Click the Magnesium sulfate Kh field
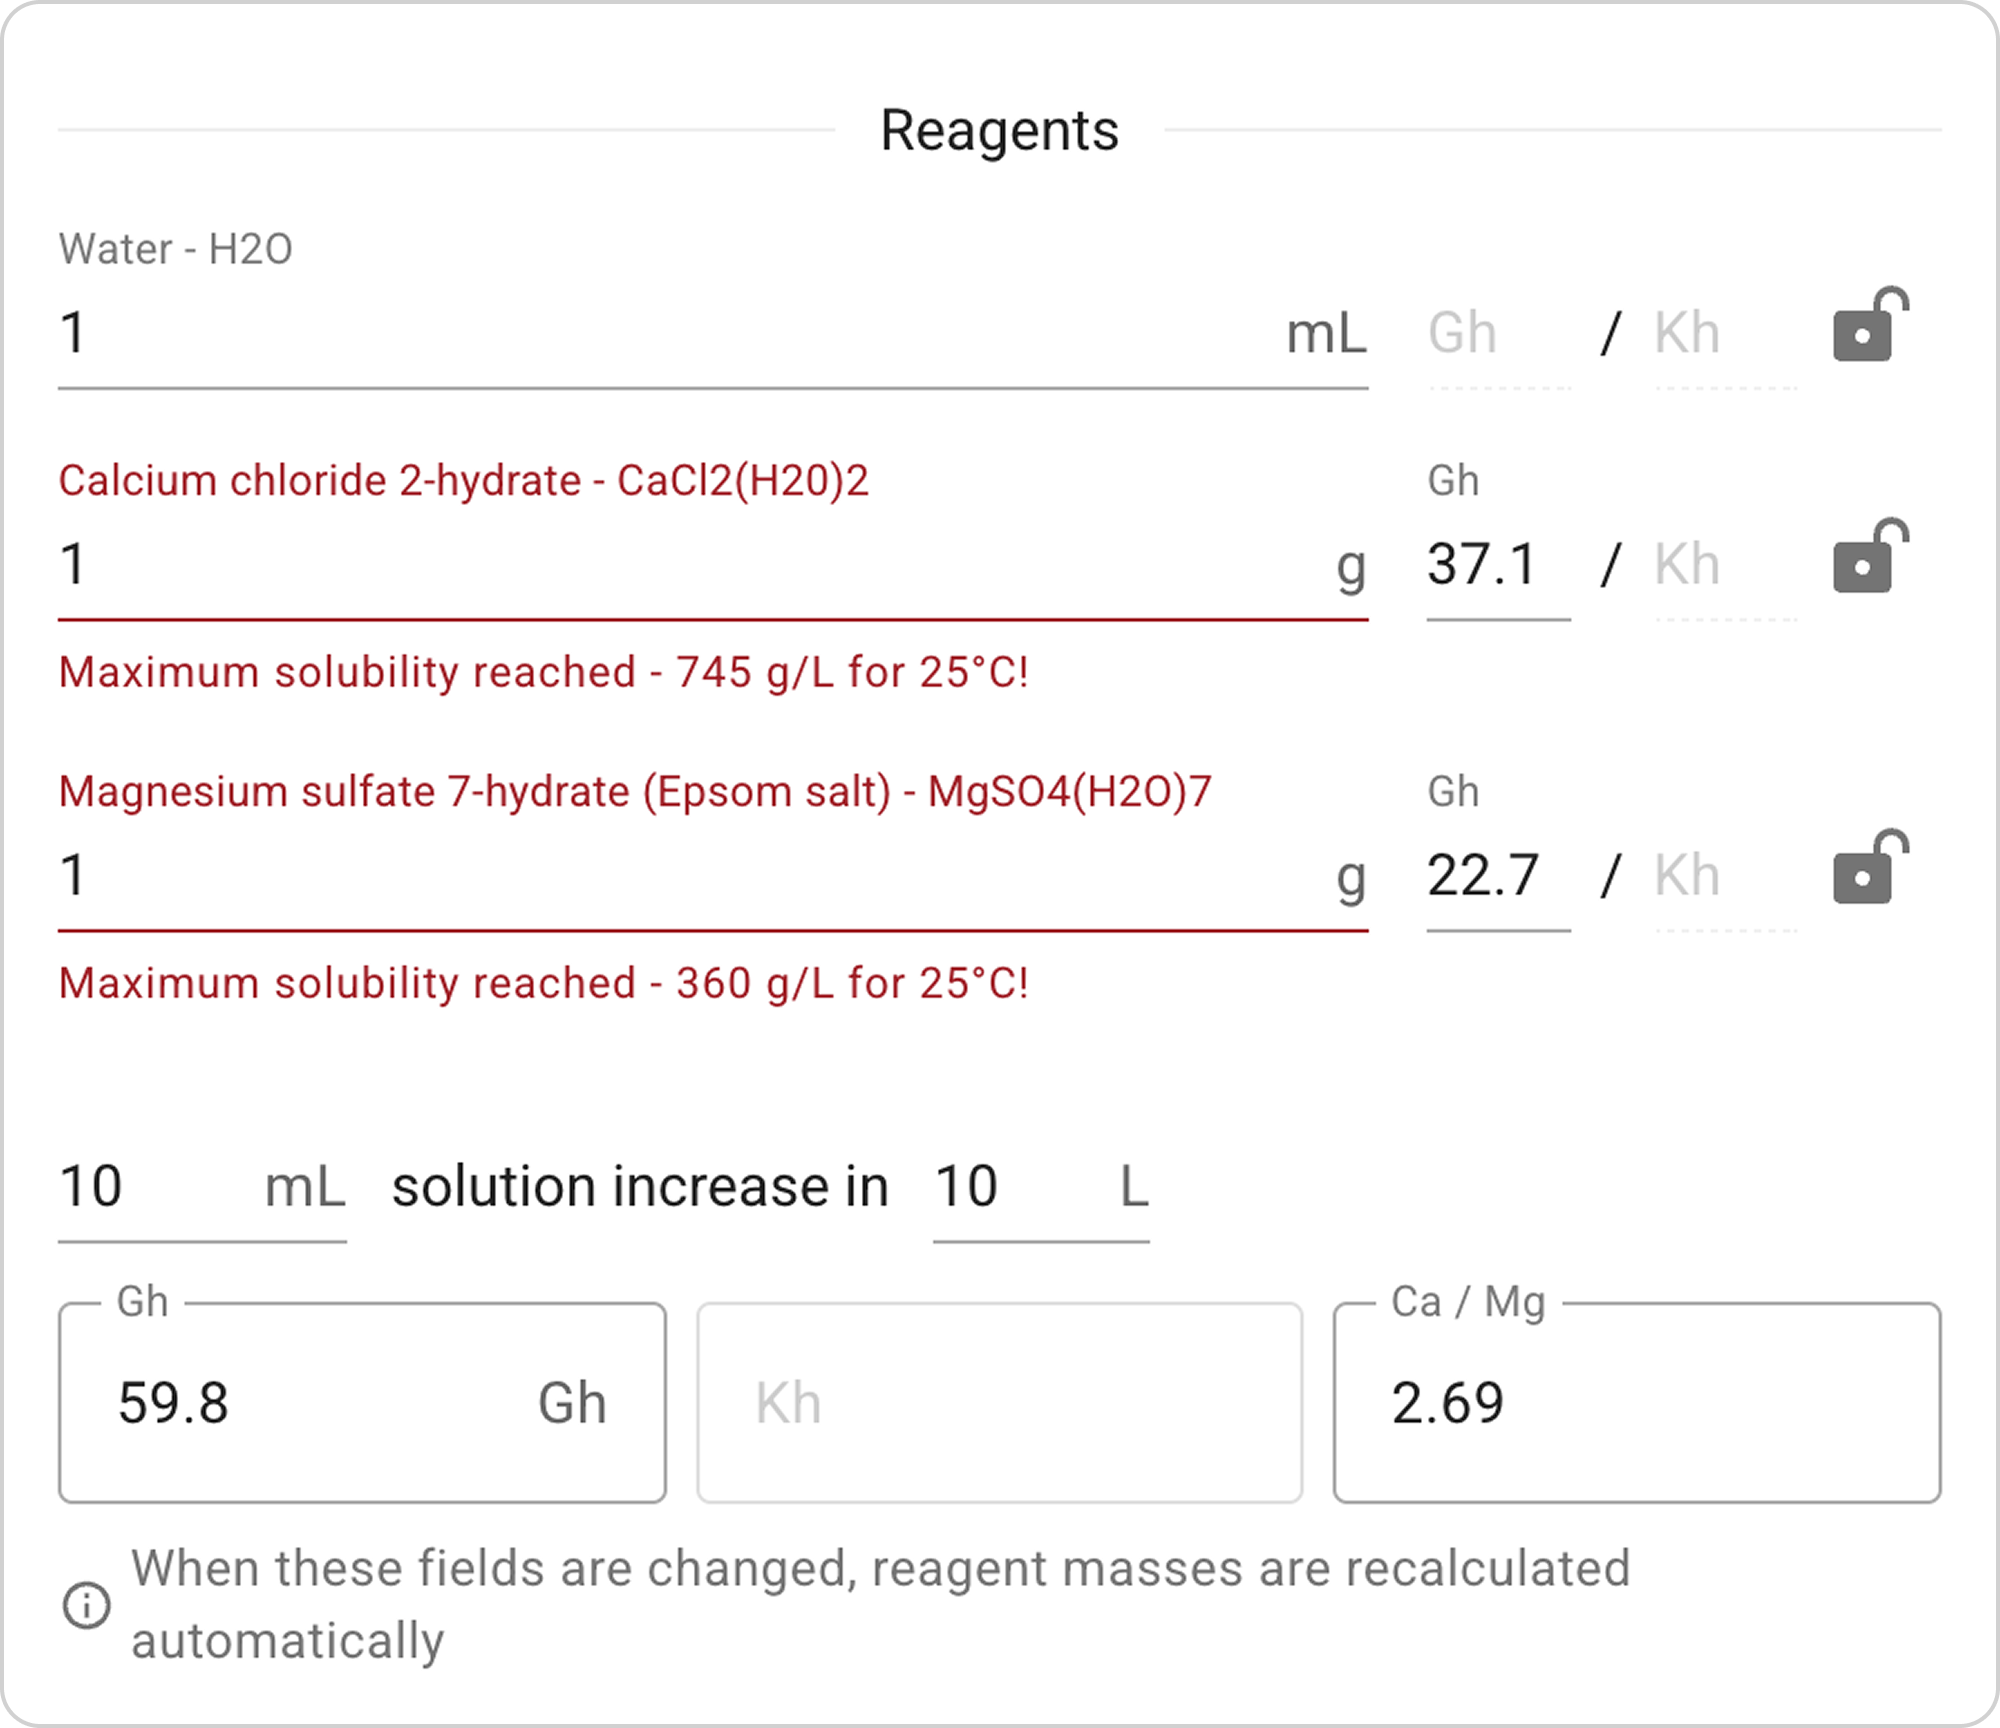Viewport: 2000px width, 1728px height. click(x=1724, y=876)
